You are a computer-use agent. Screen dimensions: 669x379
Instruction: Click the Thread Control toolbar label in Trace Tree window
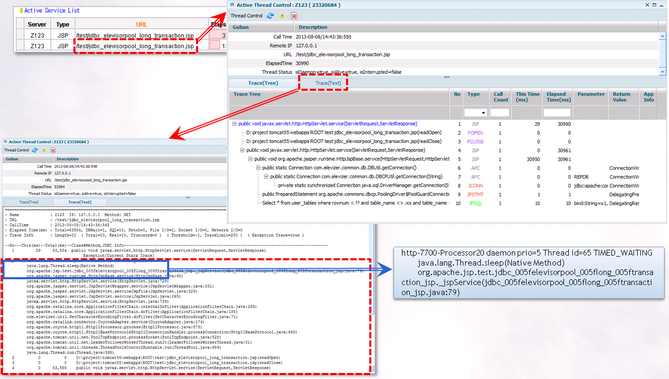click(x=247, y=16)
